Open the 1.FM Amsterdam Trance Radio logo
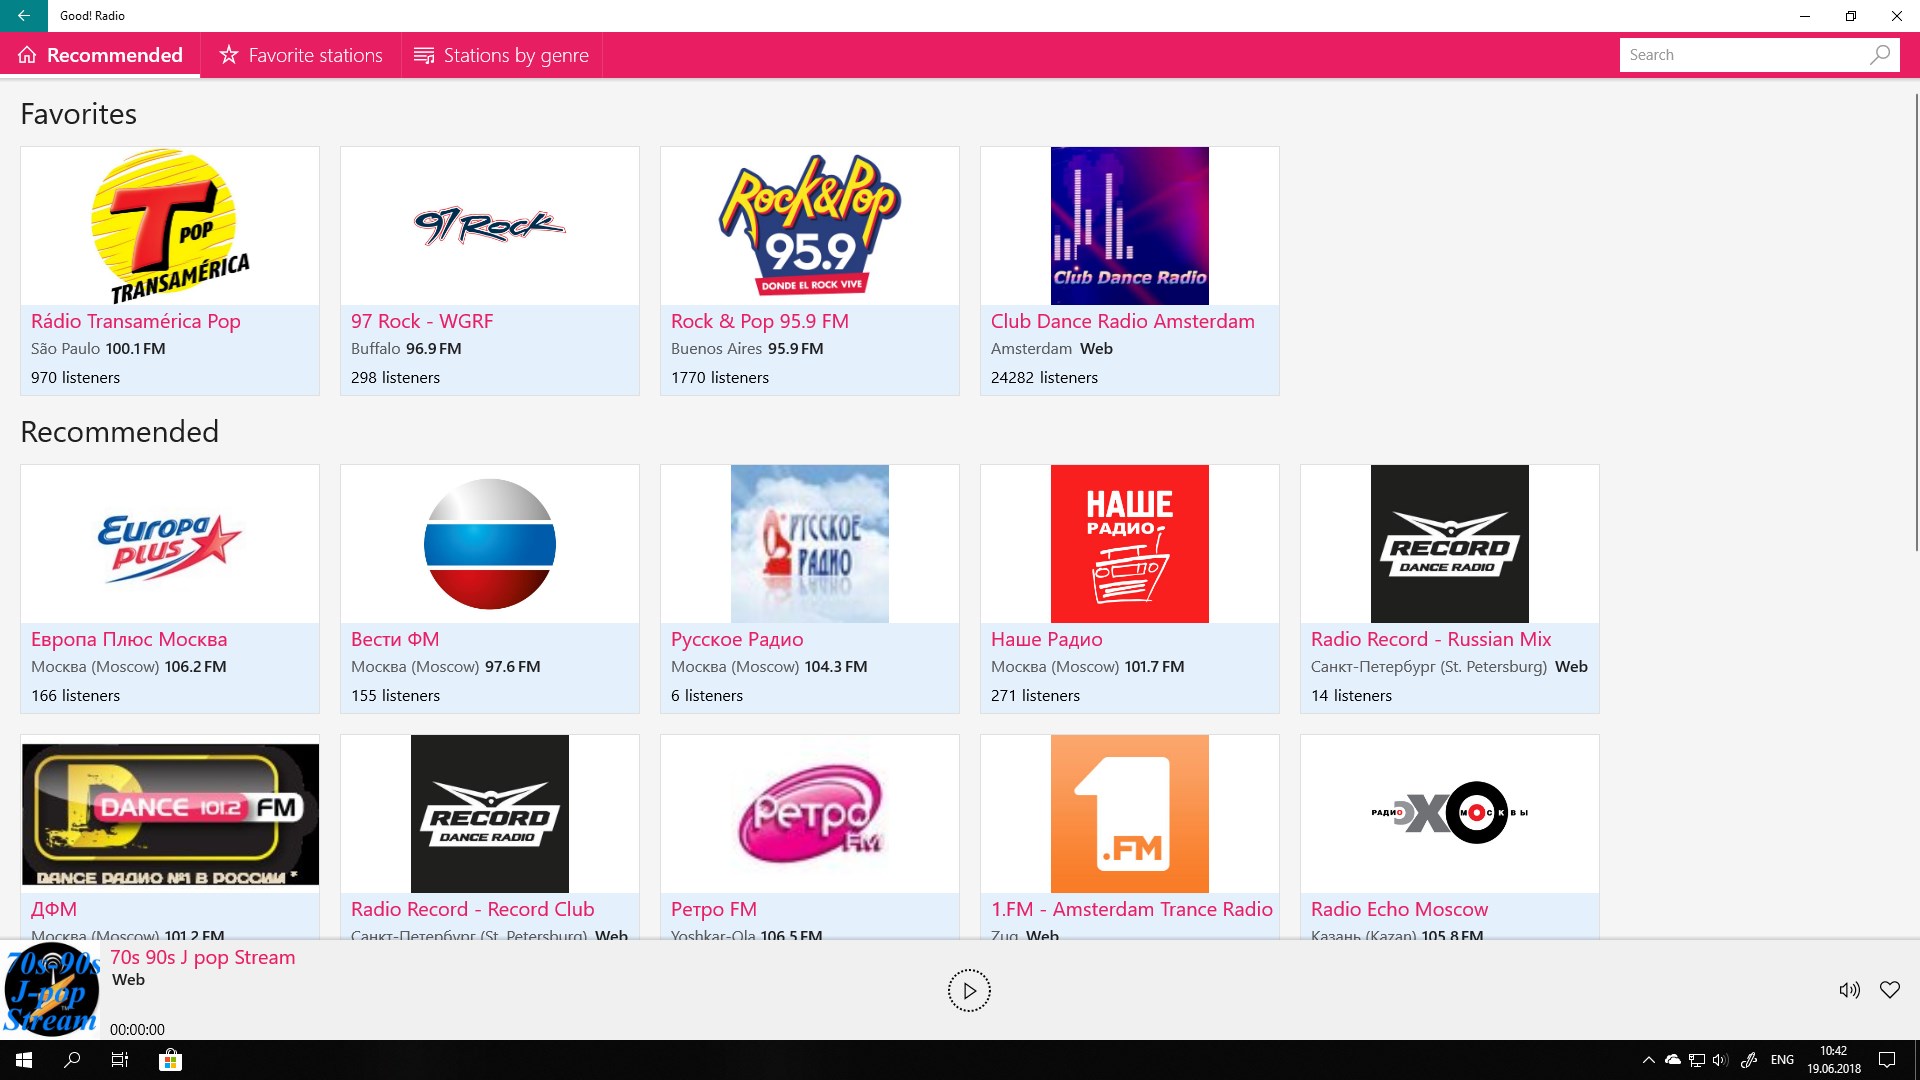This screenshot has width=1920, height=1080. [1129, 814]
